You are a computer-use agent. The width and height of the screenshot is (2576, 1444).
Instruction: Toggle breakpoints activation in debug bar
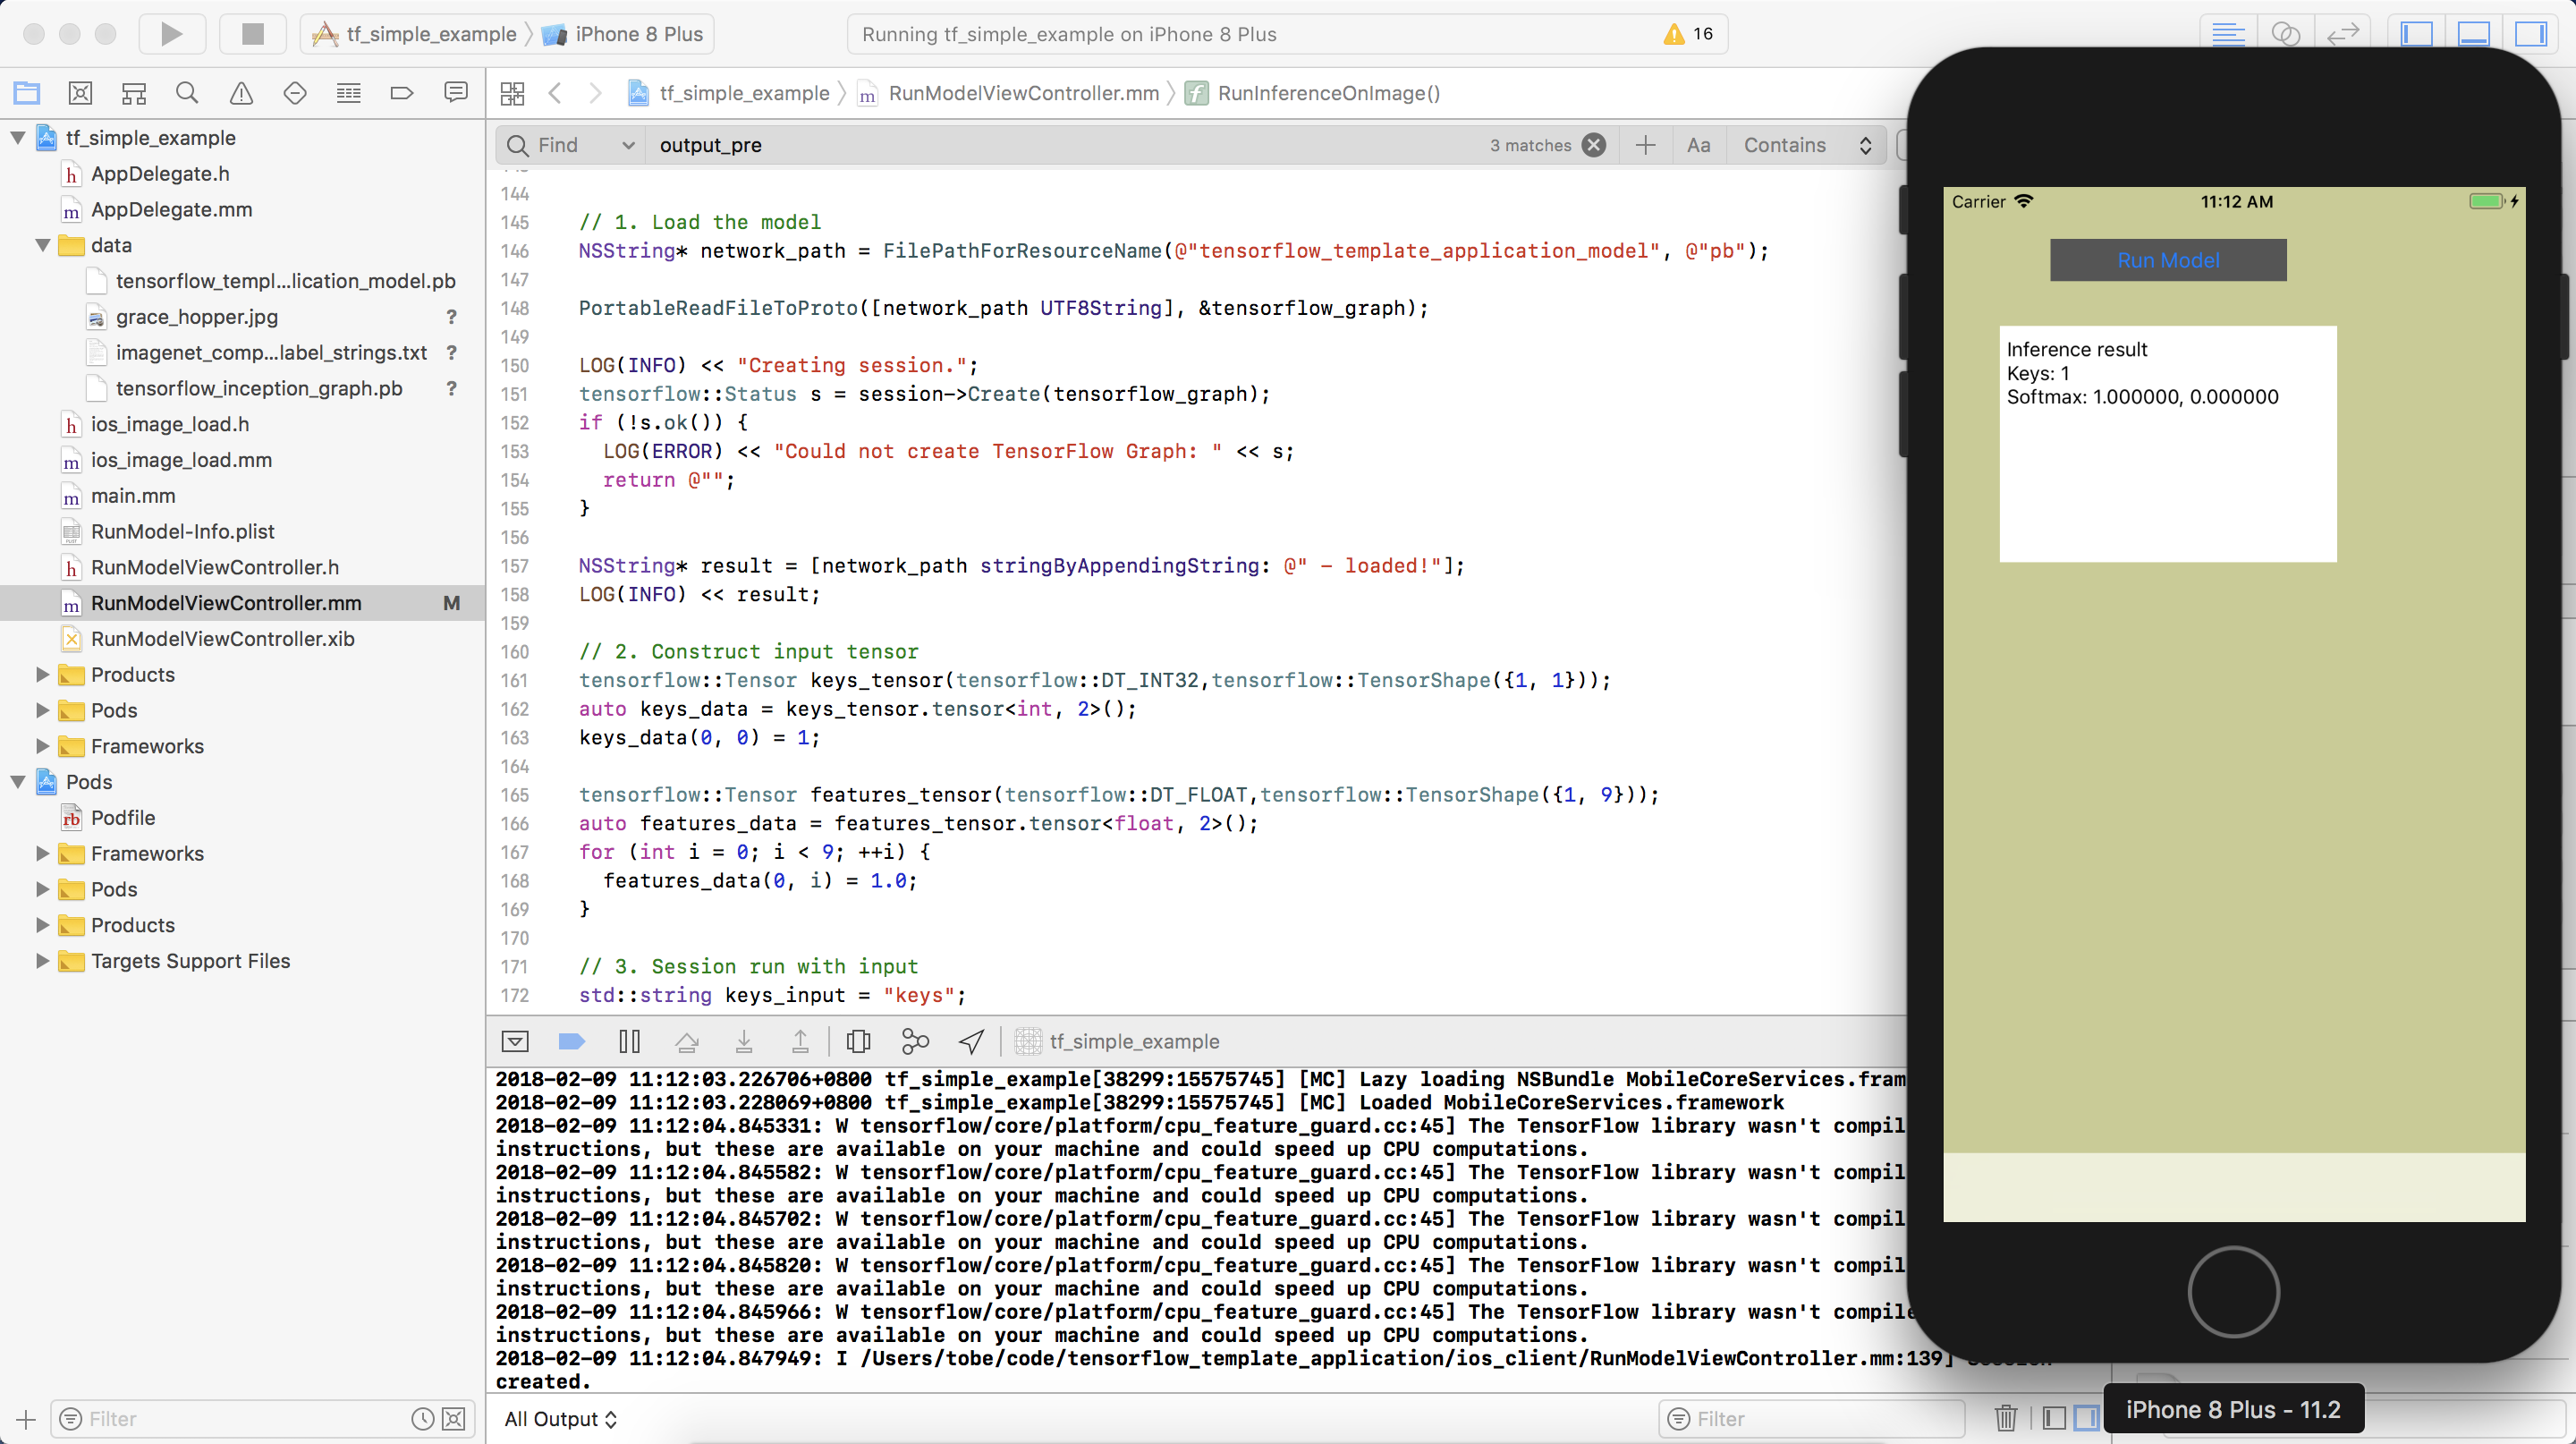[x=571, y=1042]
